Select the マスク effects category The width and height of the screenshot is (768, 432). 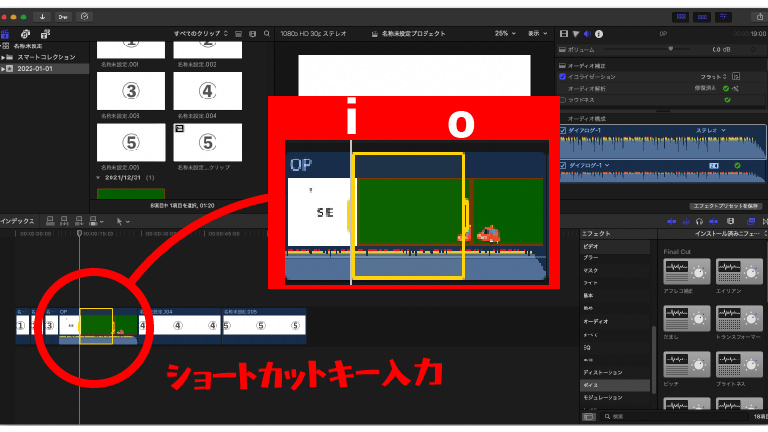pos(591,270)
